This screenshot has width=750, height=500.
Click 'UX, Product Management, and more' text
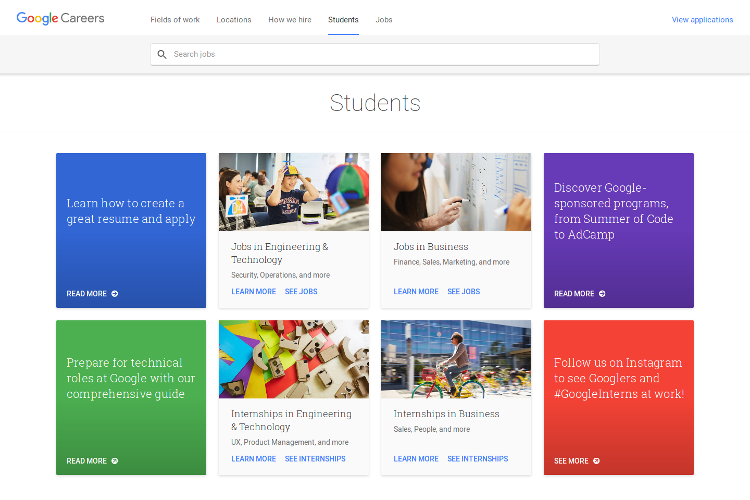(x=290, y=442)
